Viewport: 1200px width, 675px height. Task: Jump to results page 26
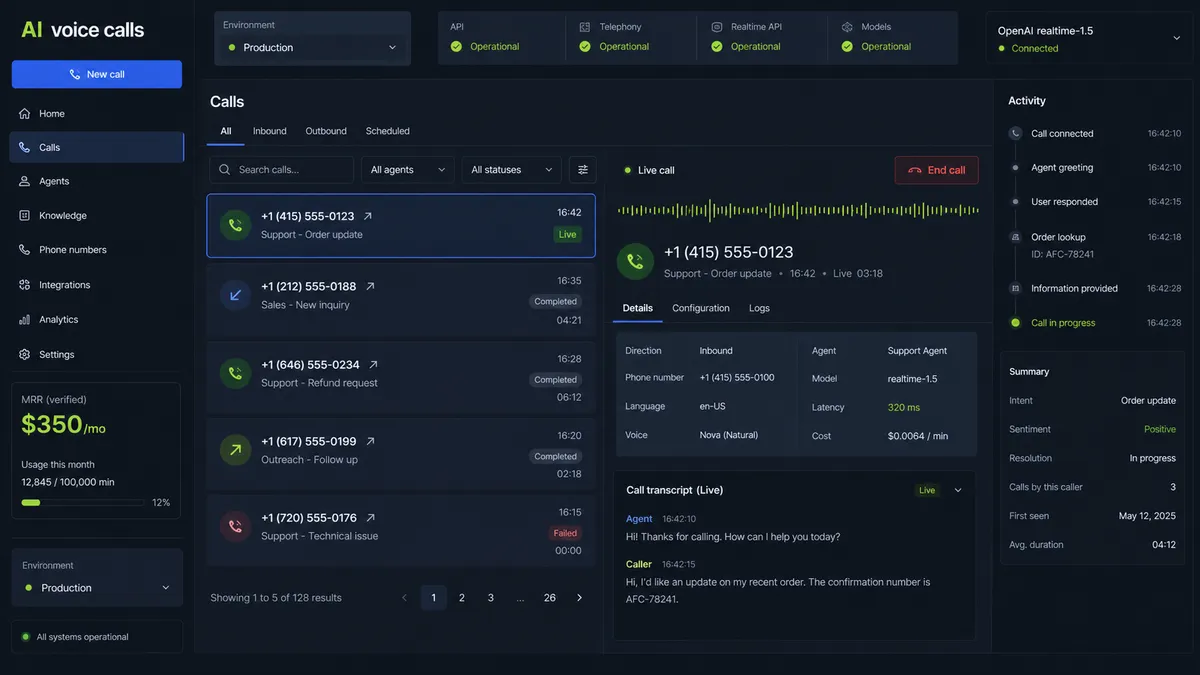[550, 598]
